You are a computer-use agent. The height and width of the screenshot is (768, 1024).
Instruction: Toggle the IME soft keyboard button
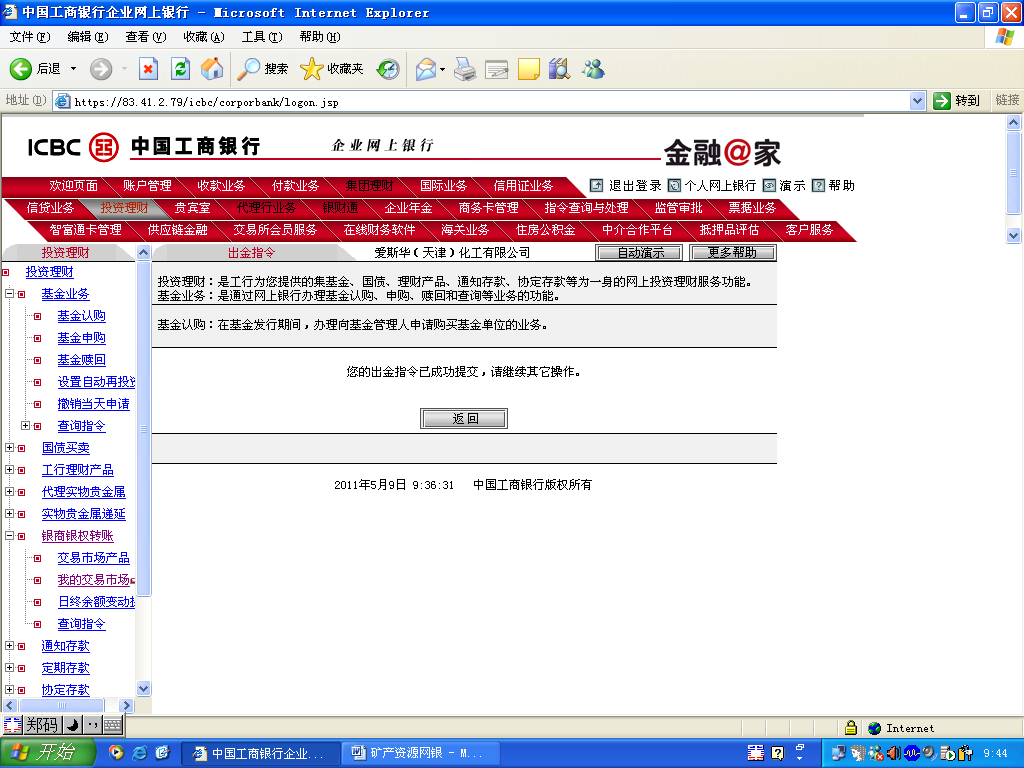click(113, 724)
